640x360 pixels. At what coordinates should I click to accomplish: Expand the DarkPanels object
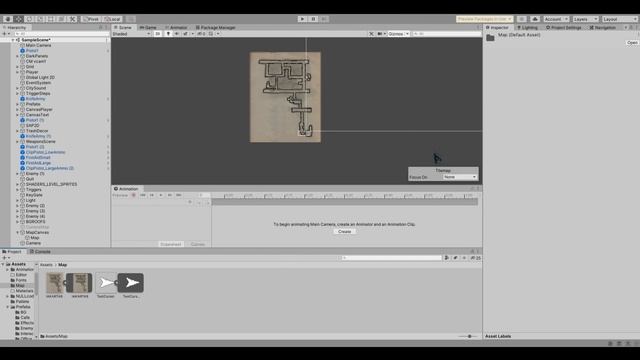point(18,56)
